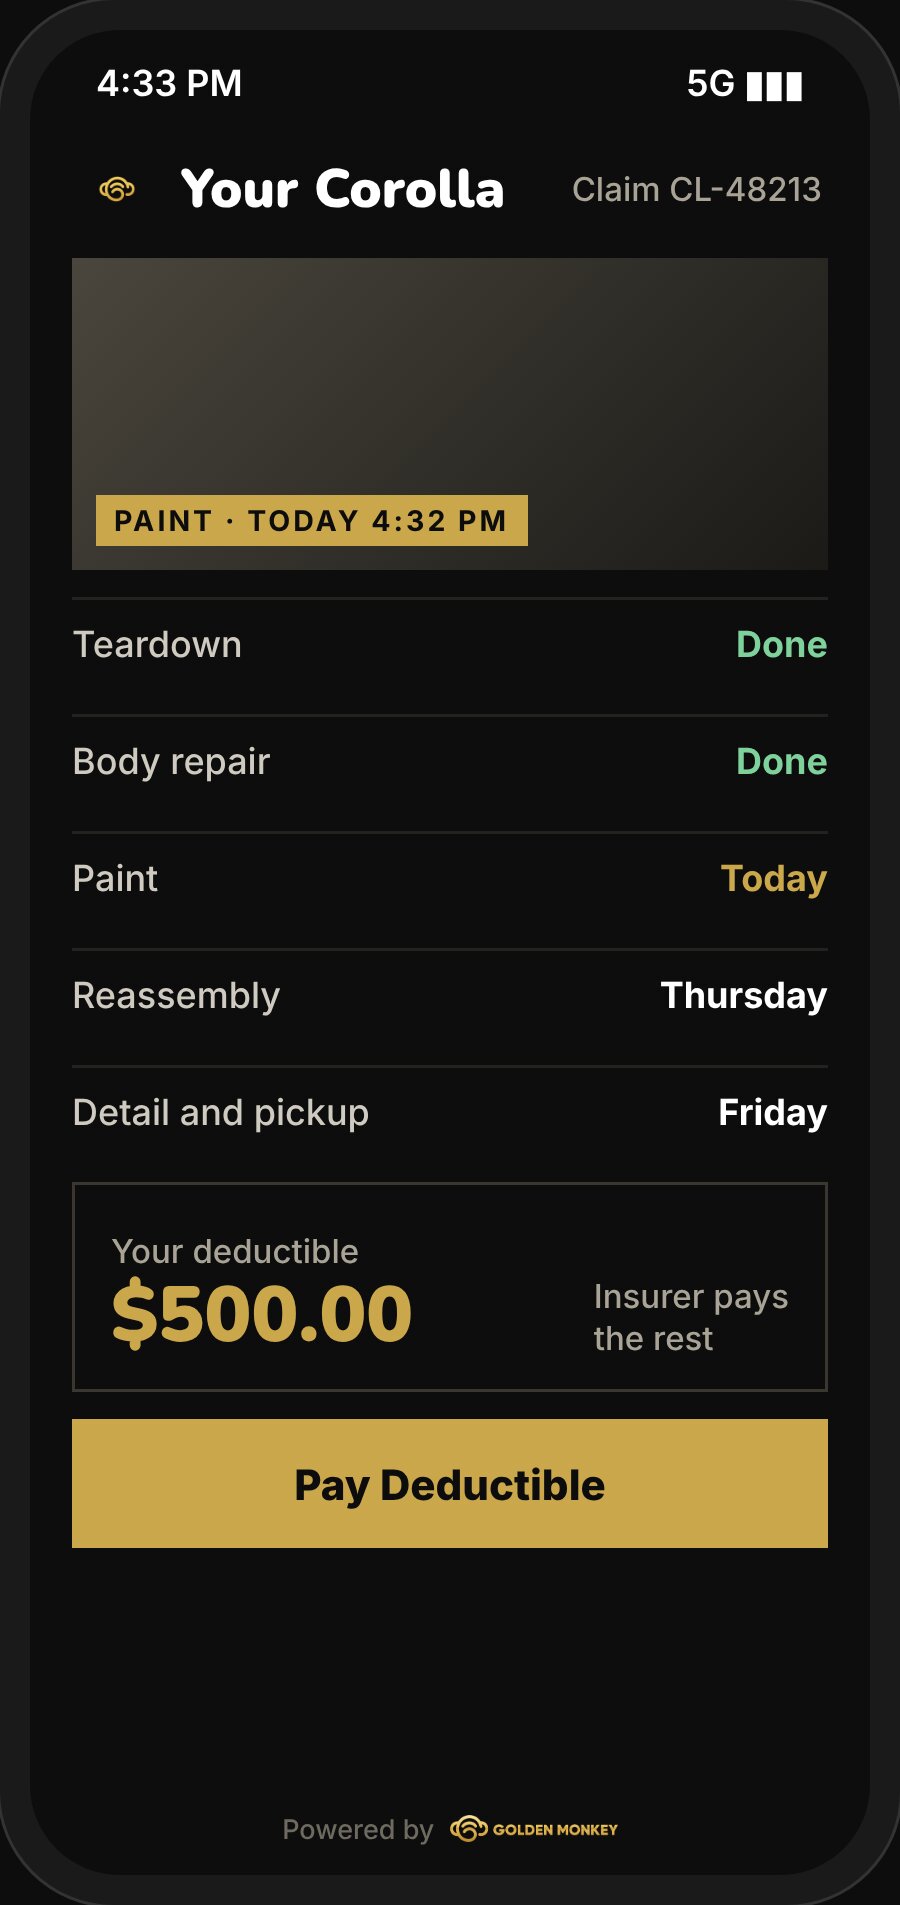Tap the $500.00 deductible amount
The width and height of the screenshot is (900, 1905).
pos(262,1313)
